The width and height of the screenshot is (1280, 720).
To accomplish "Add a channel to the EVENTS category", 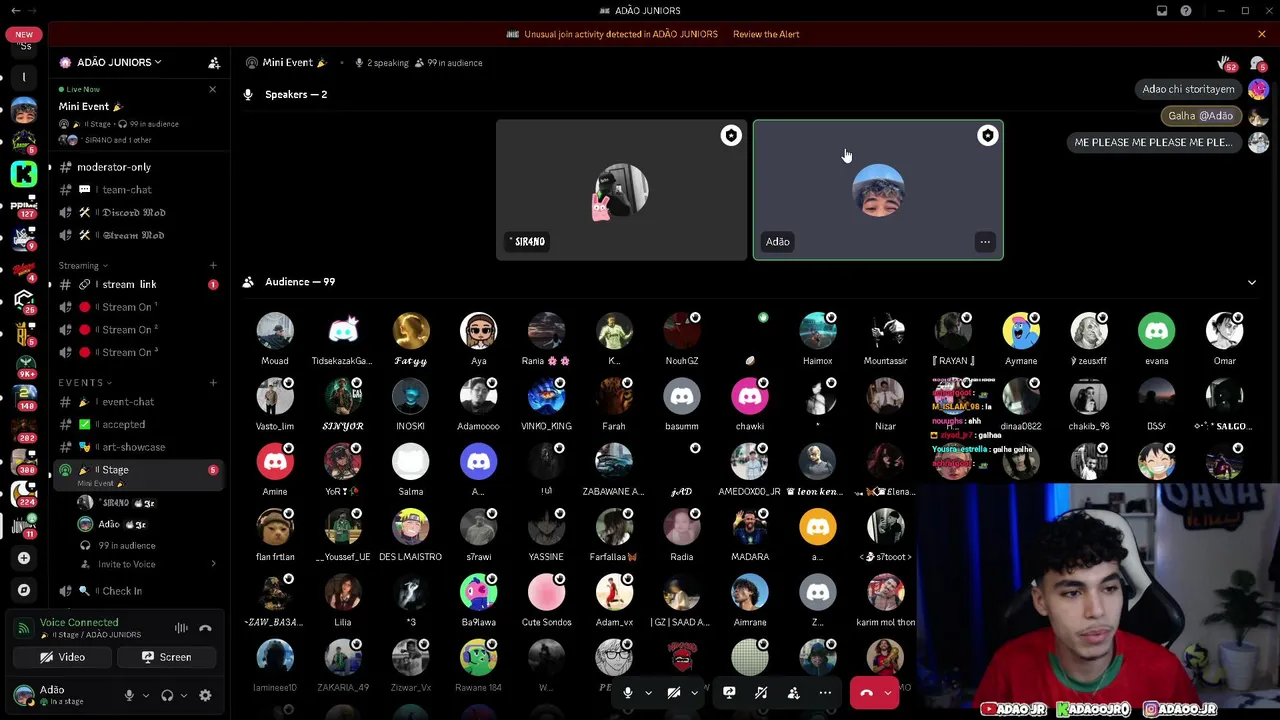I will (x=213, y=383).
